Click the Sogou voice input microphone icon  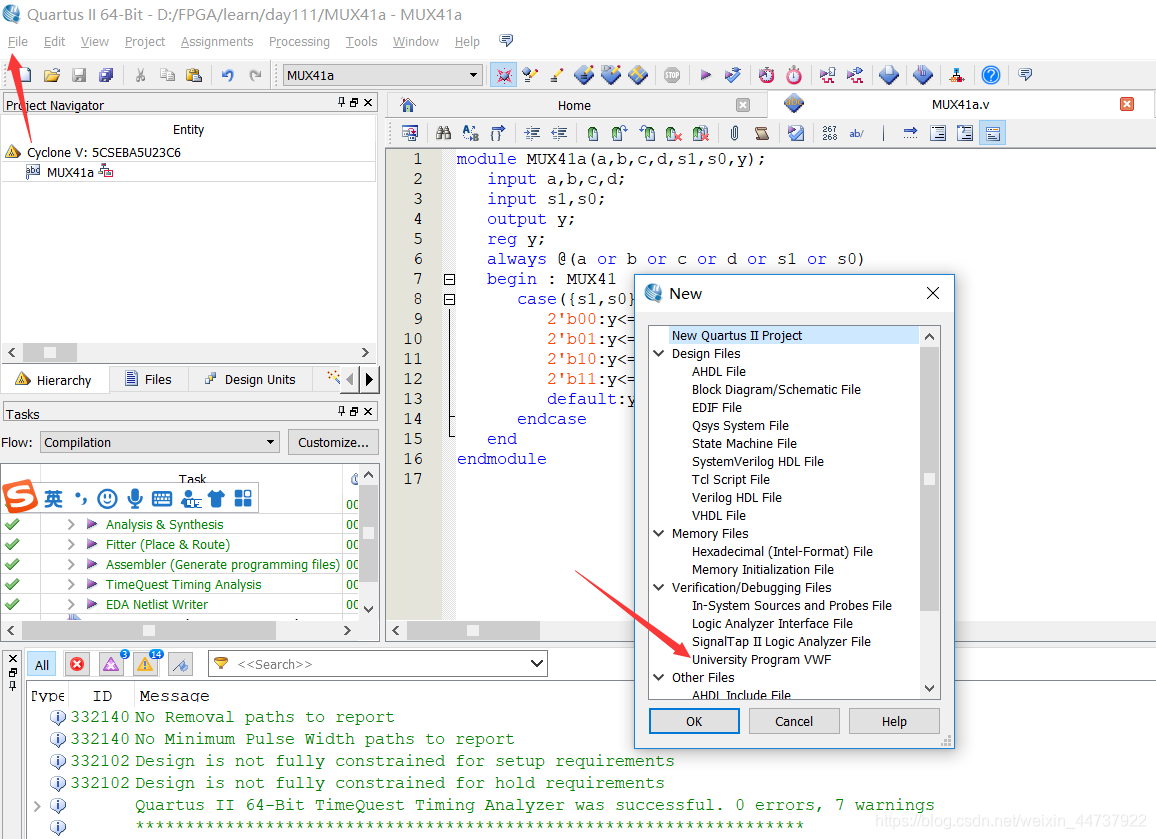135,498
